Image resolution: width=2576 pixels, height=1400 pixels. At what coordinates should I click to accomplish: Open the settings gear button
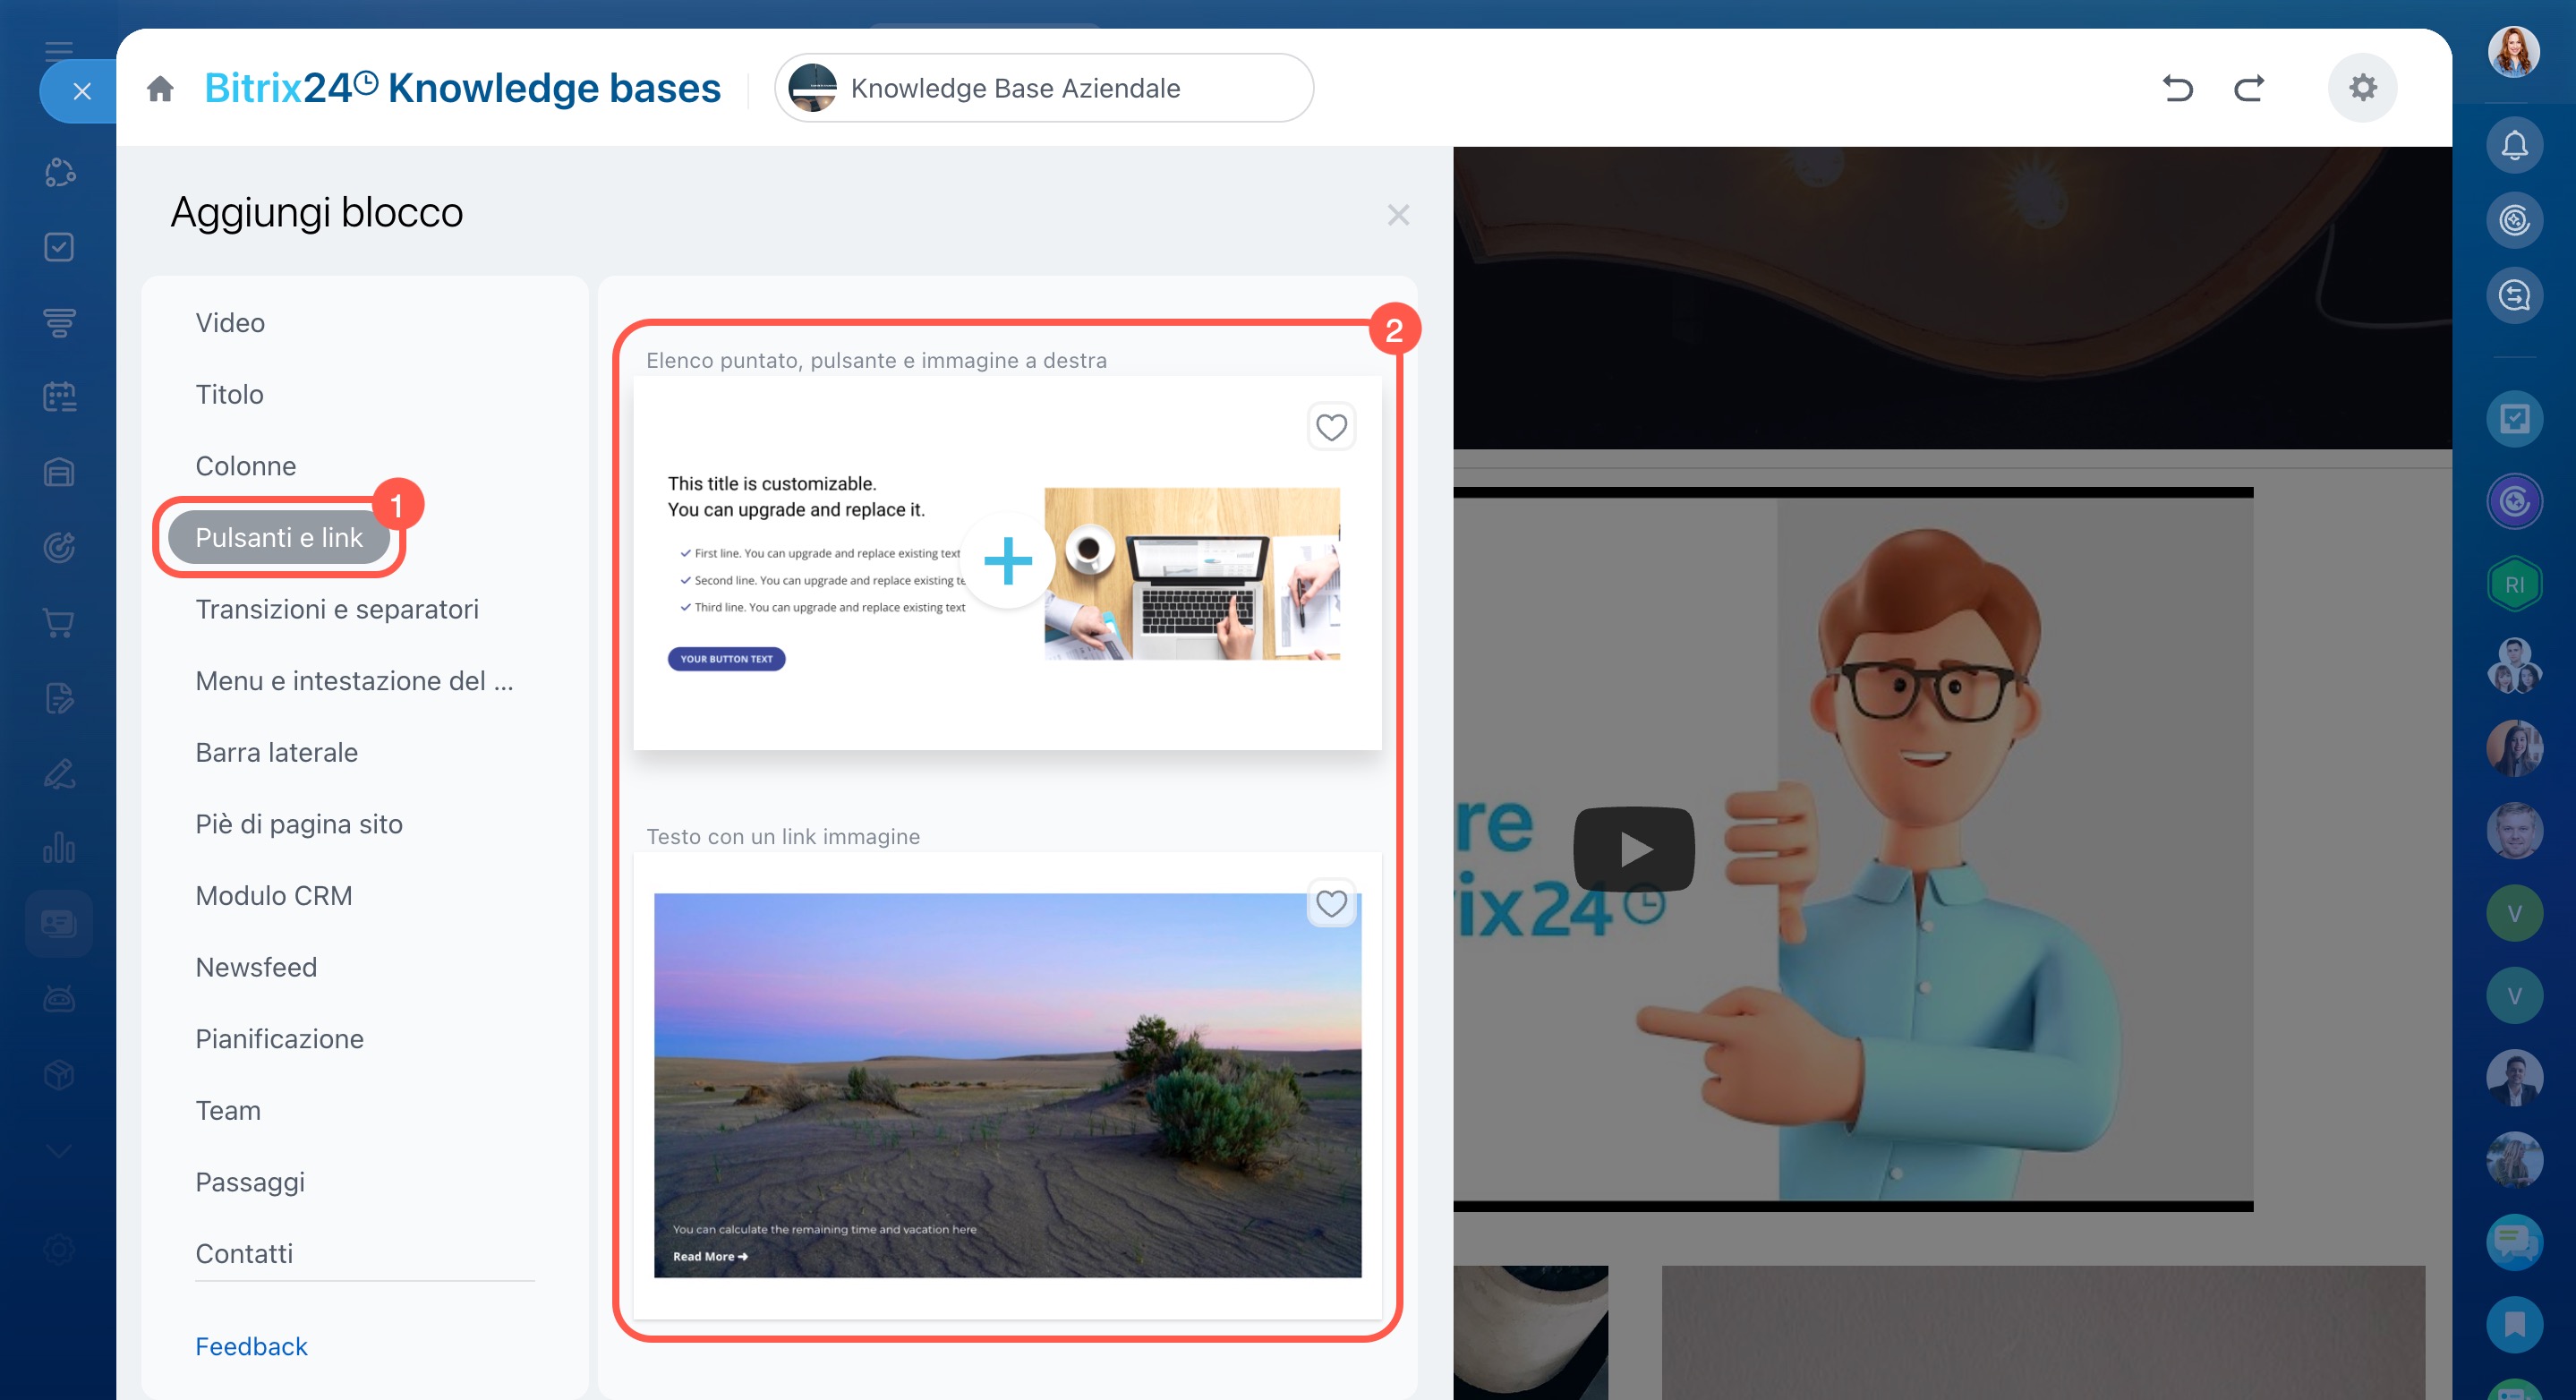(2362, 88)
